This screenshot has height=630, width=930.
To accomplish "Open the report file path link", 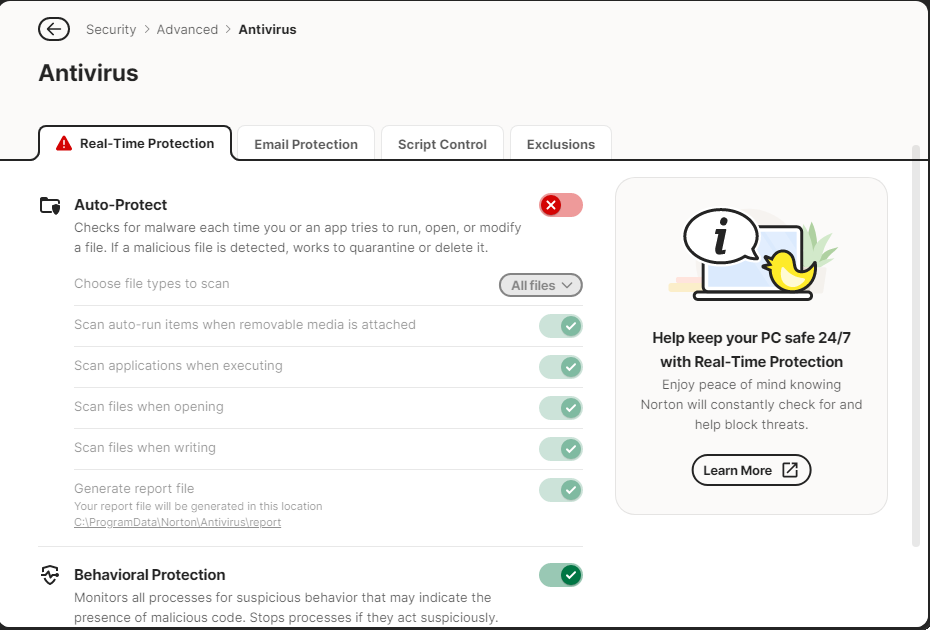I will pyautogui.click(x=177, y=522).
